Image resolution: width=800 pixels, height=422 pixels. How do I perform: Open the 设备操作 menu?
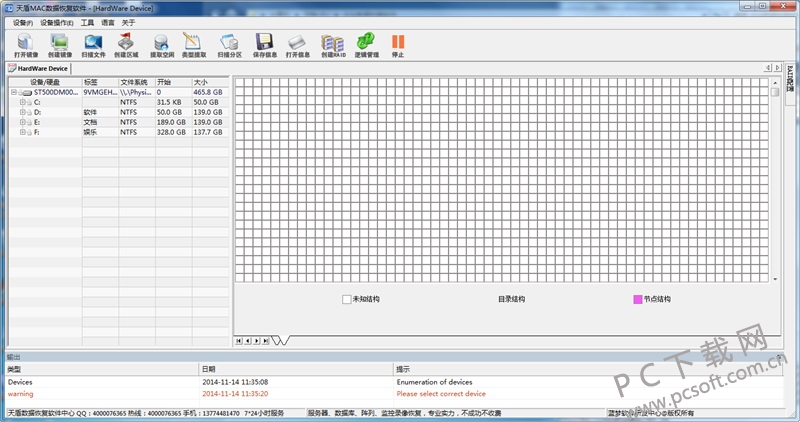tap(56, 21)
